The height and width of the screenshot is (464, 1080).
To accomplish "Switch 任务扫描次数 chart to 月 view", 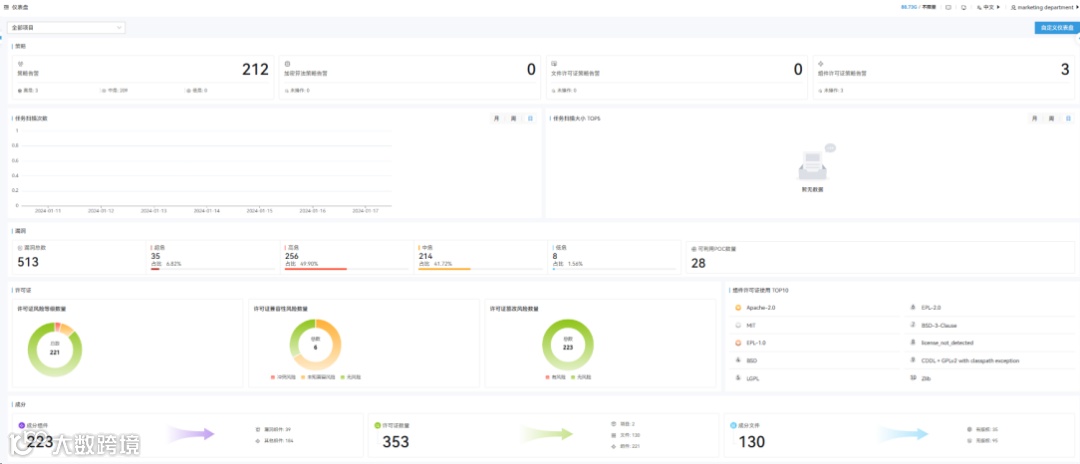I will click(x=496, y=118).
